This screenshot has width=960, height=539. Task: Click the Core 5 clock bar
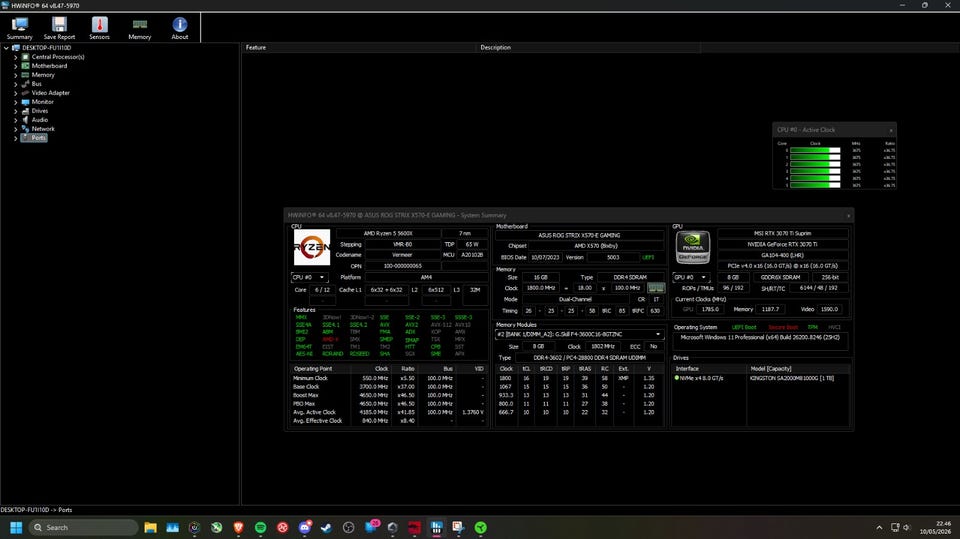click(x=816, y=185)
